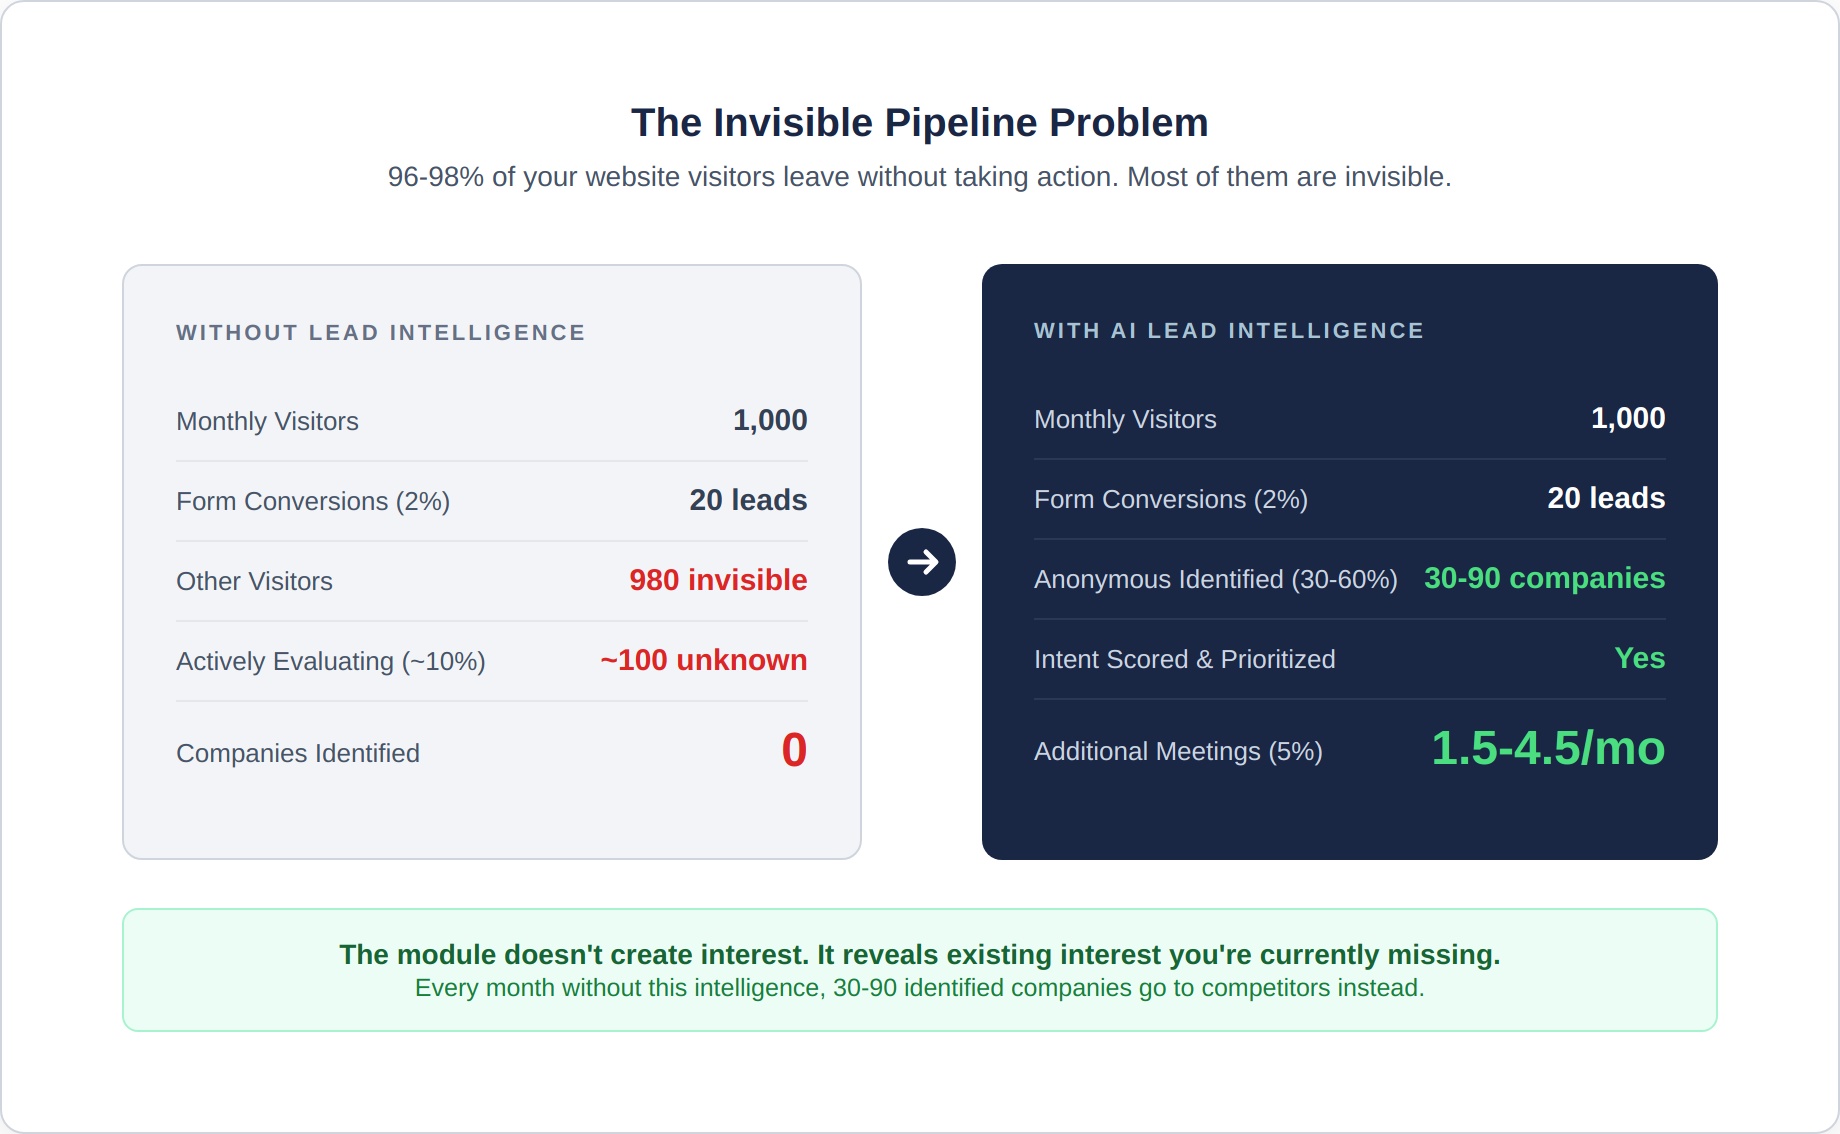Click the green '30-90 companies' value
Viewport: 1840px width, 1134px height.
click(1543, 578)
